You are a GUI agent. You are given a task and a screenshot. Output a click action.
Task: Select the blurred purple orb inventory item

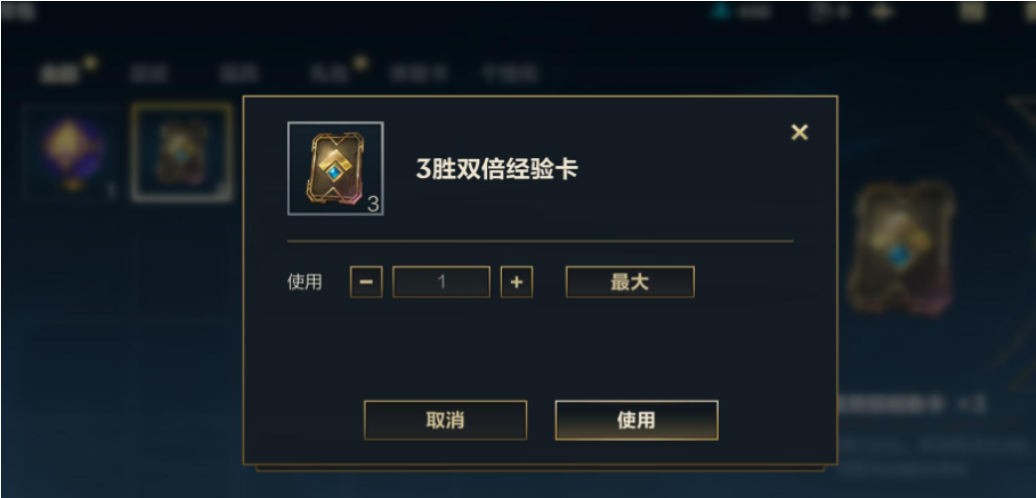tap(73, 153)
